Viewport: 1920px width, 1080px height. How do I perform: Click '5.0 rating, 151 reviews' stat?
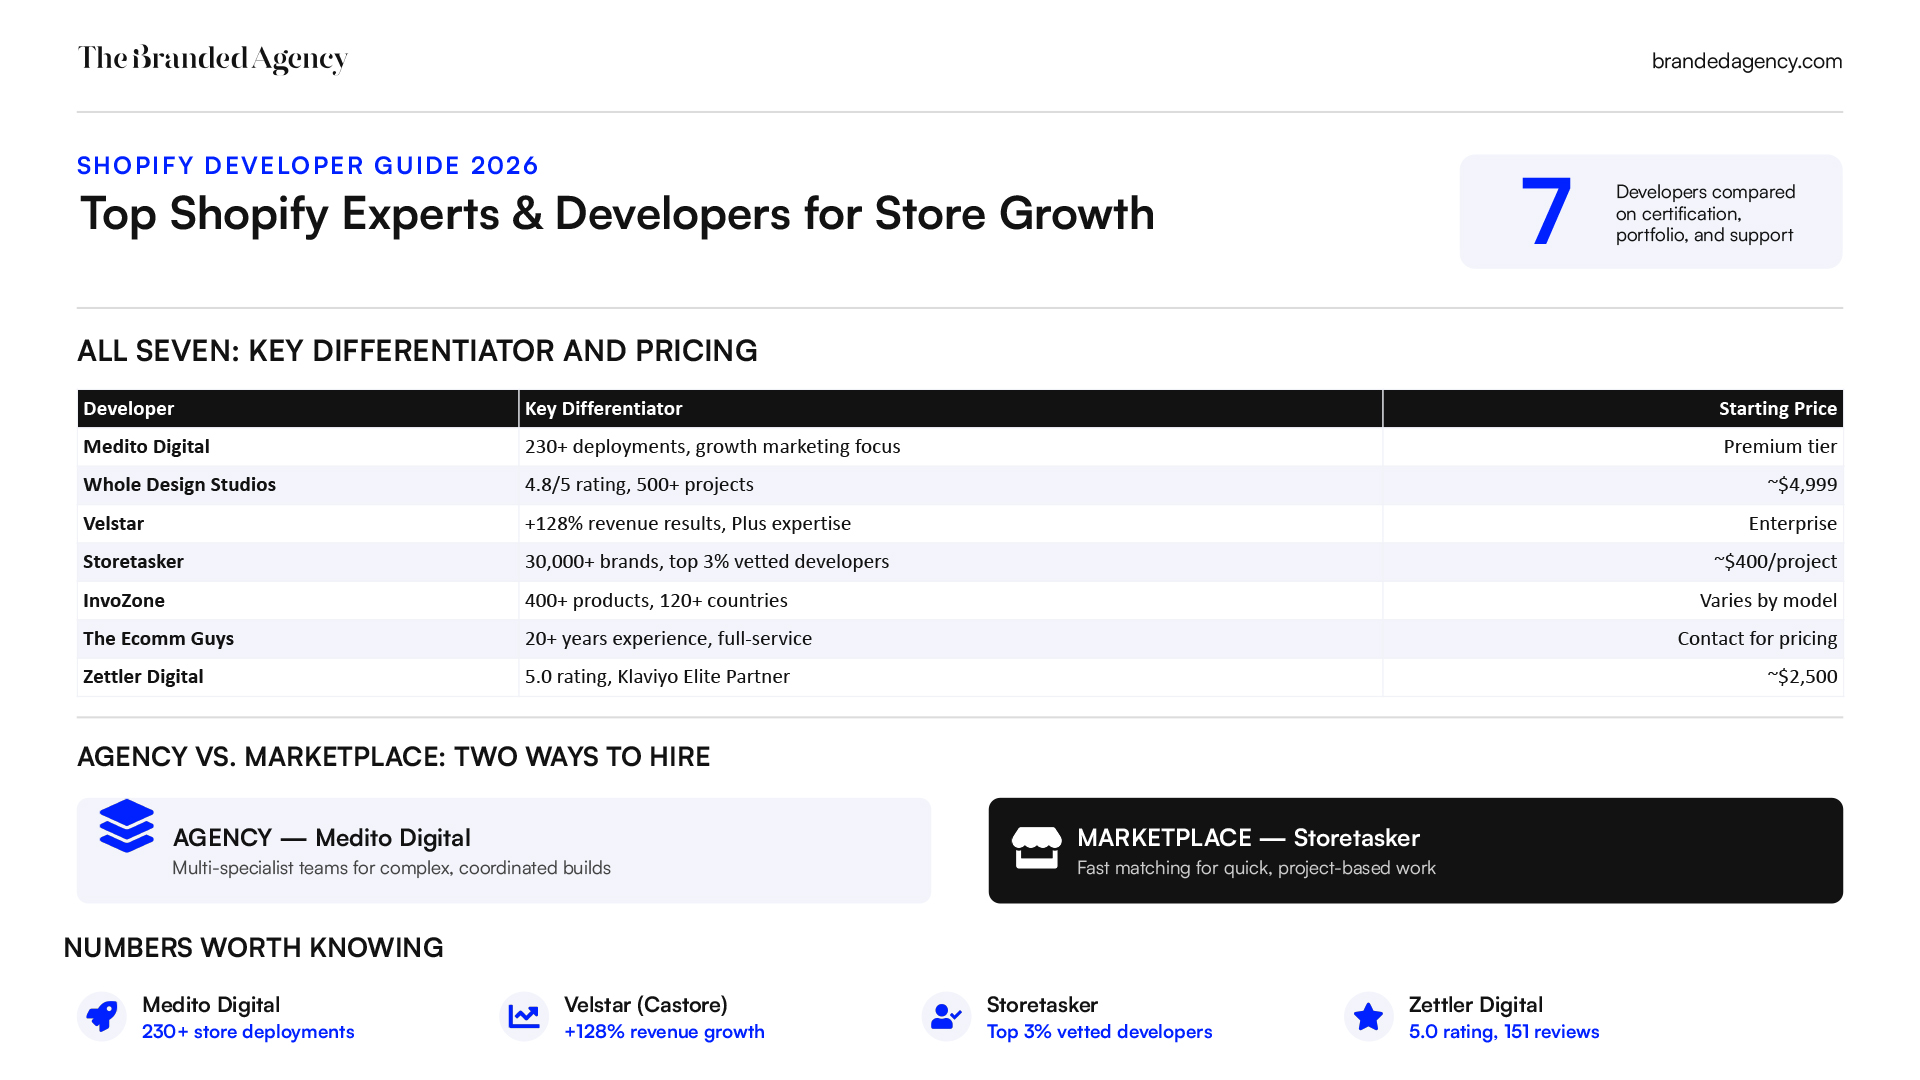coord(1504,1032)
